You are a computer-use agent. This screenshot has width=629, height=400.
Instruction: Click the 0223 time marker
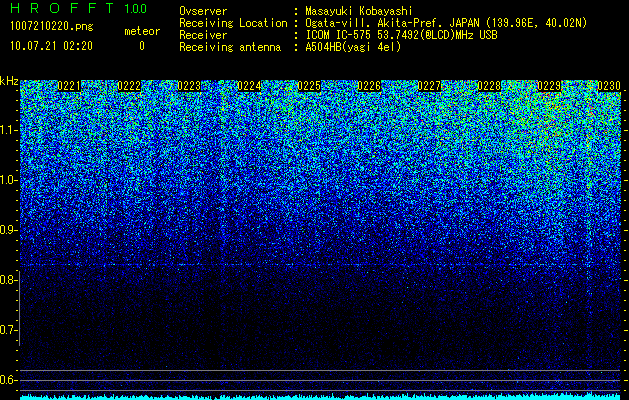pyautogui.click(x=189, y=86)
